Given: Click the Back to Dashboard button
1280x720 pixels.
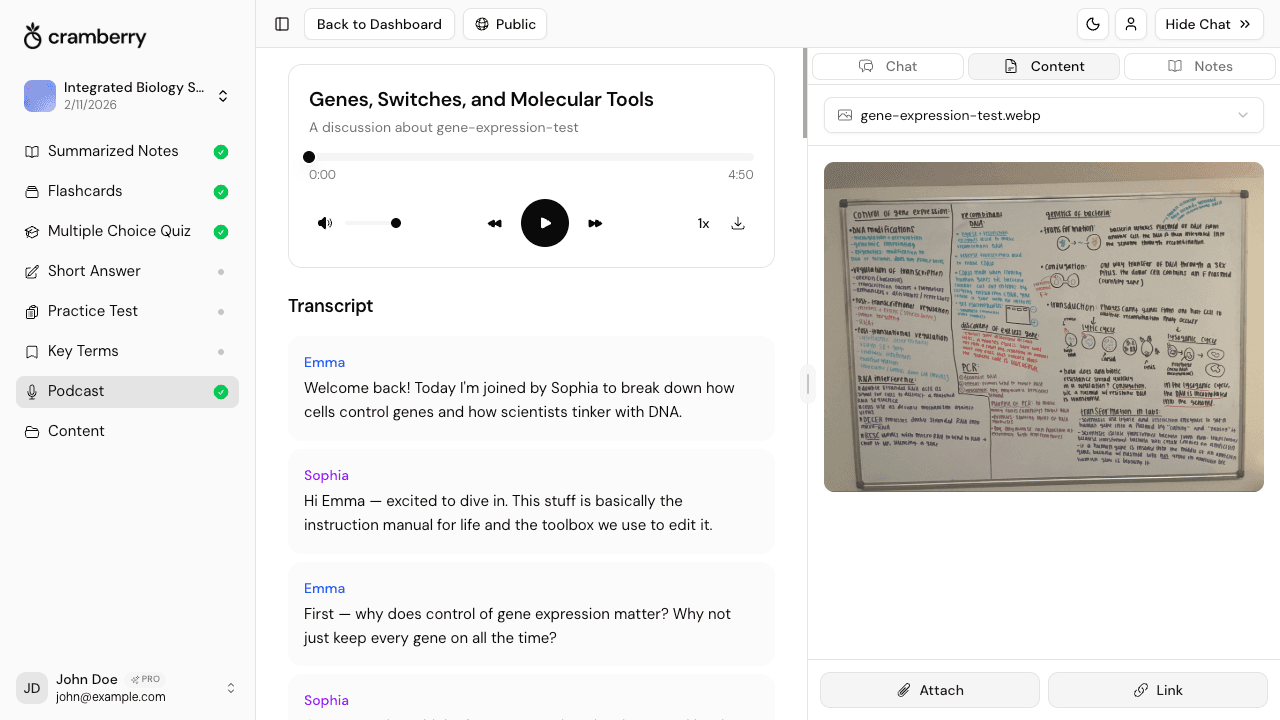Looking at the screenshot, I should (x=379, y=24).
